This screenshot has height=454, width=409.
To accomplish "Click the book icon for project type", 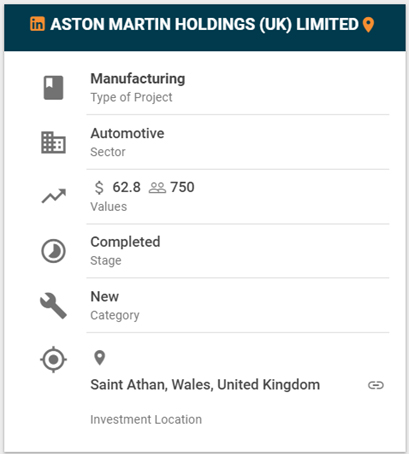I will pyautogui.click(x=53, y=88).
